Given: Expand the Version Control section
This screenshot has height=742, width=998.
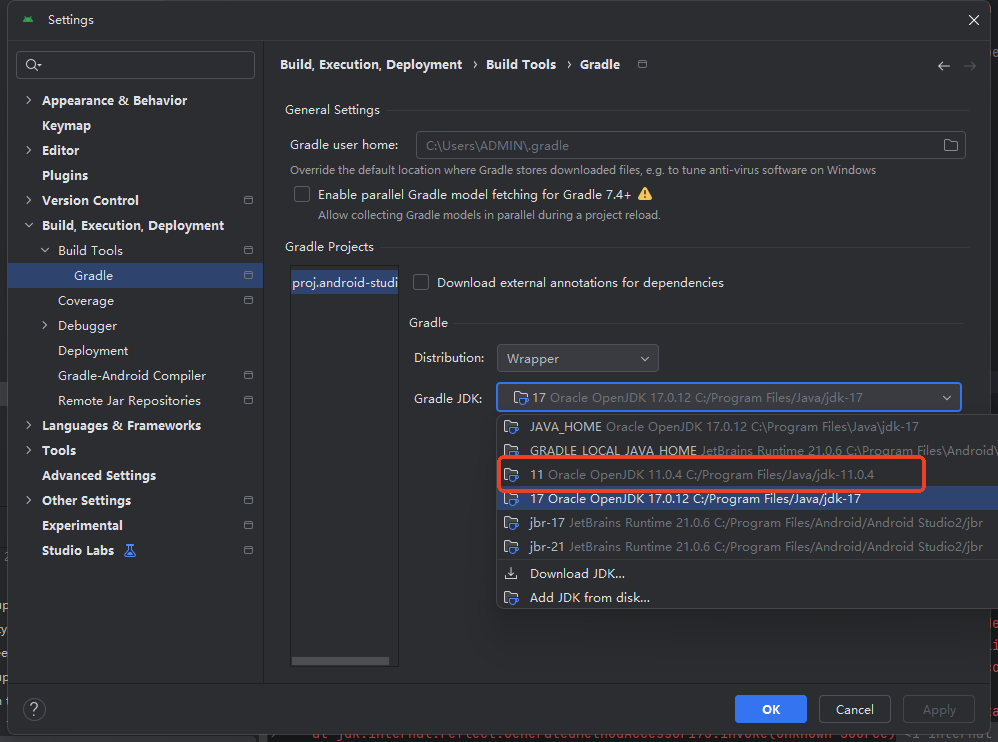Looking at the screenshot, I should click(29, 200).
